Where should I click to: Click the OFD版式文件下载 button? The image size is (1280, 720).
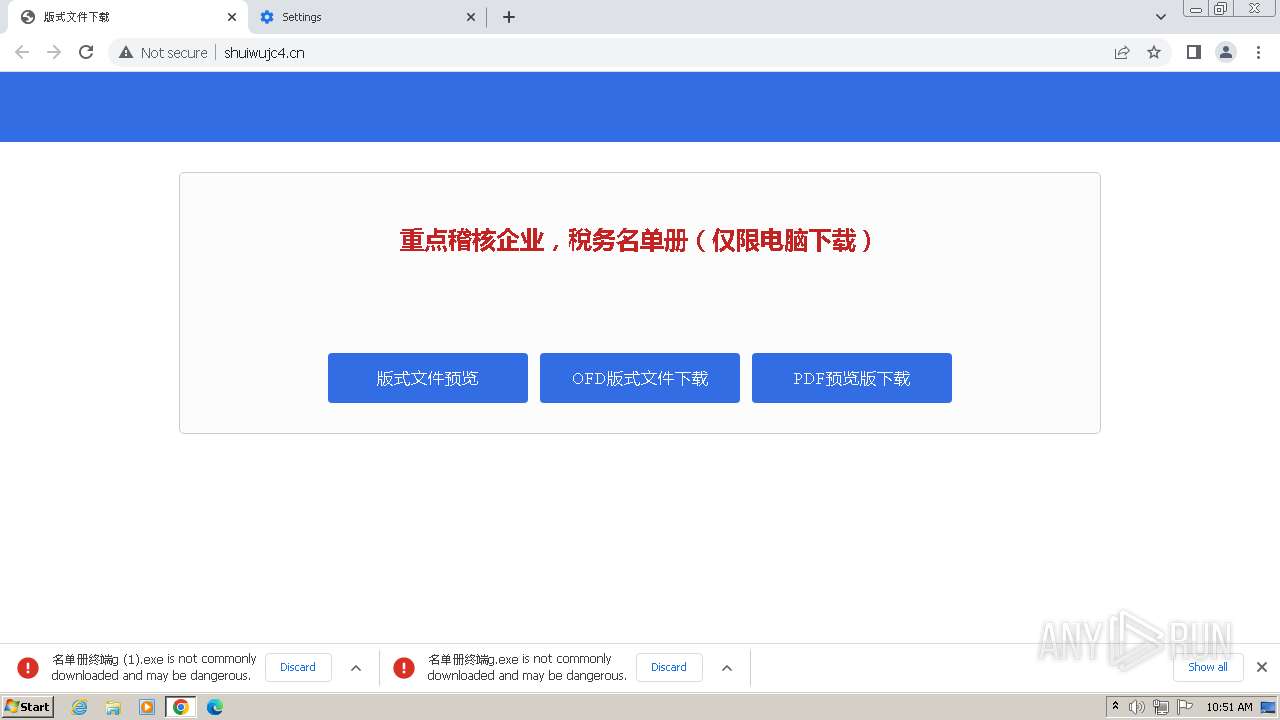pos(640,378)
